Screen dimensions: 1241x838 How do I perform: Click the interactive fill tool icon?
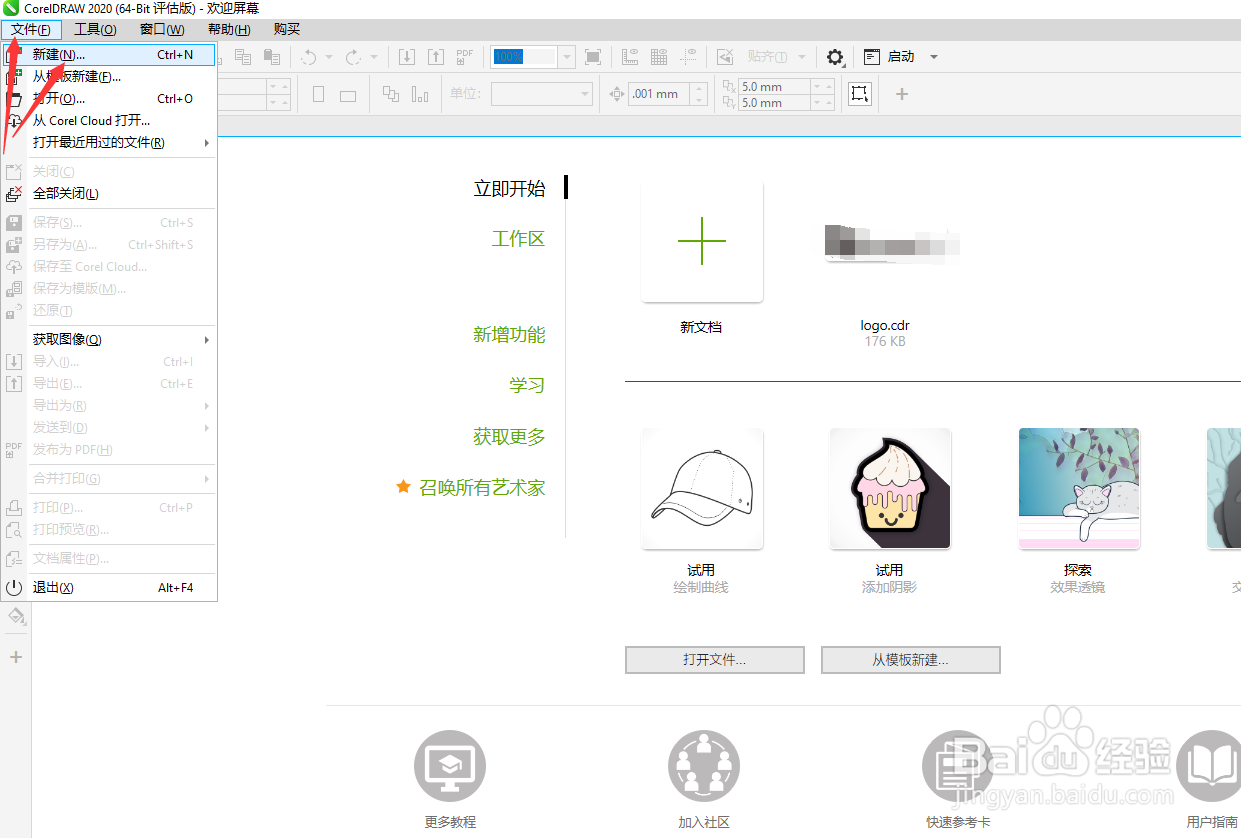[15, 616]
